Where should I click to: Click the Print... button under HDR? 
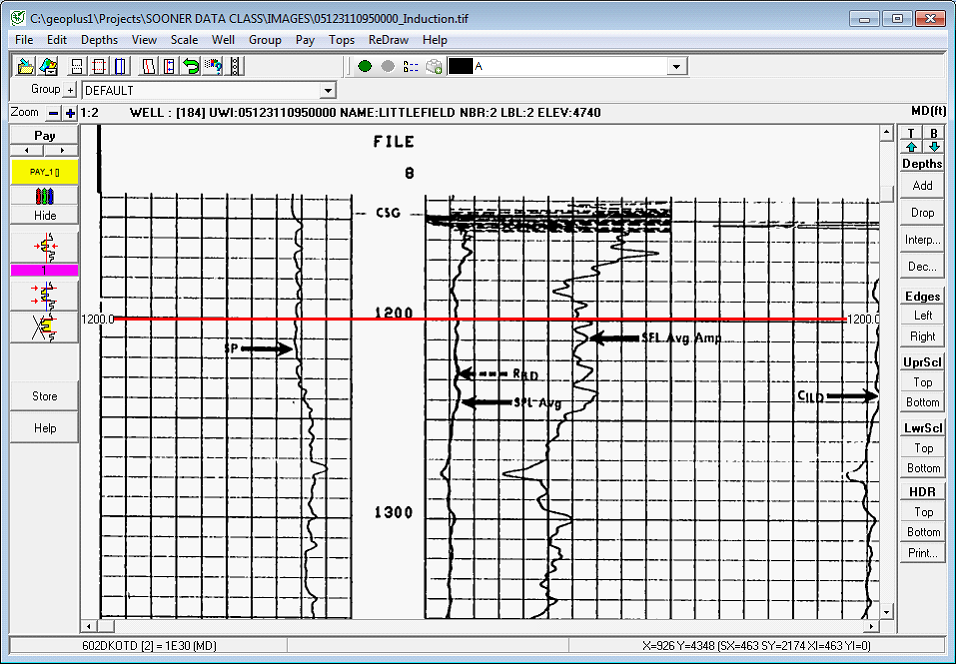[922, 553]
